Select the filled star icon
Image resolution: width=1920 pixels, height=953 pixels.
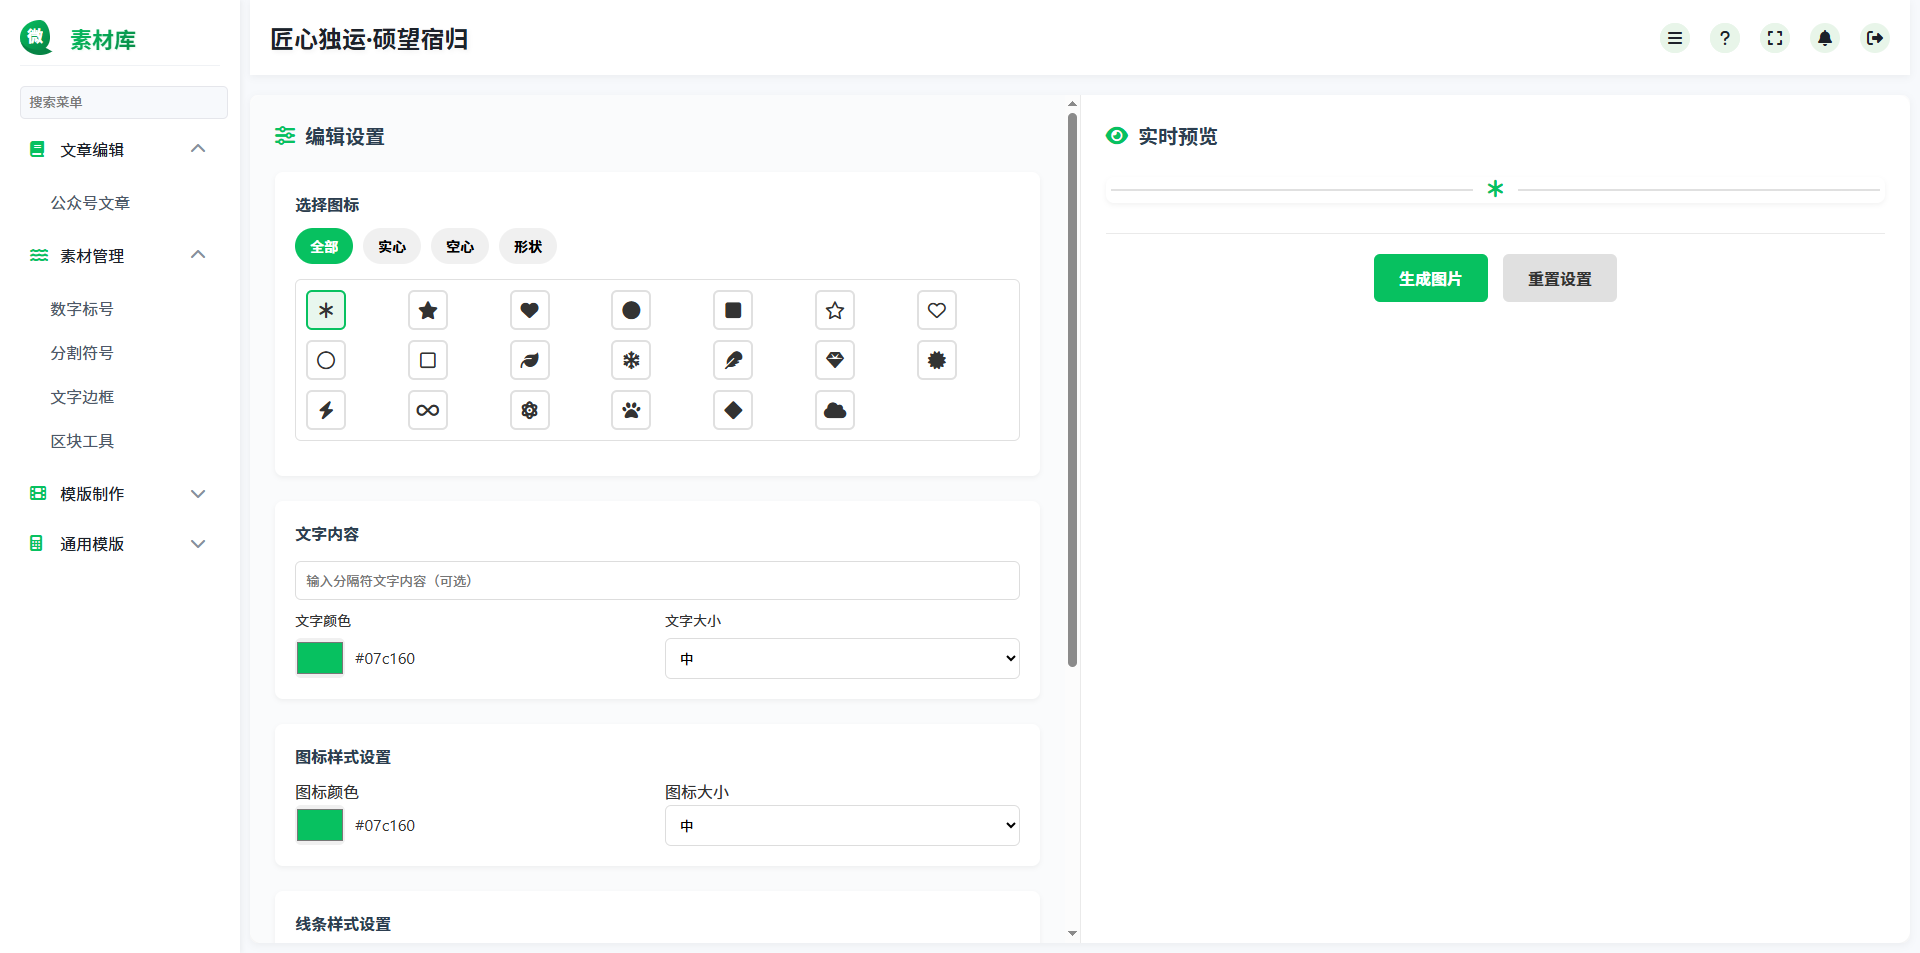coord(428,310)
